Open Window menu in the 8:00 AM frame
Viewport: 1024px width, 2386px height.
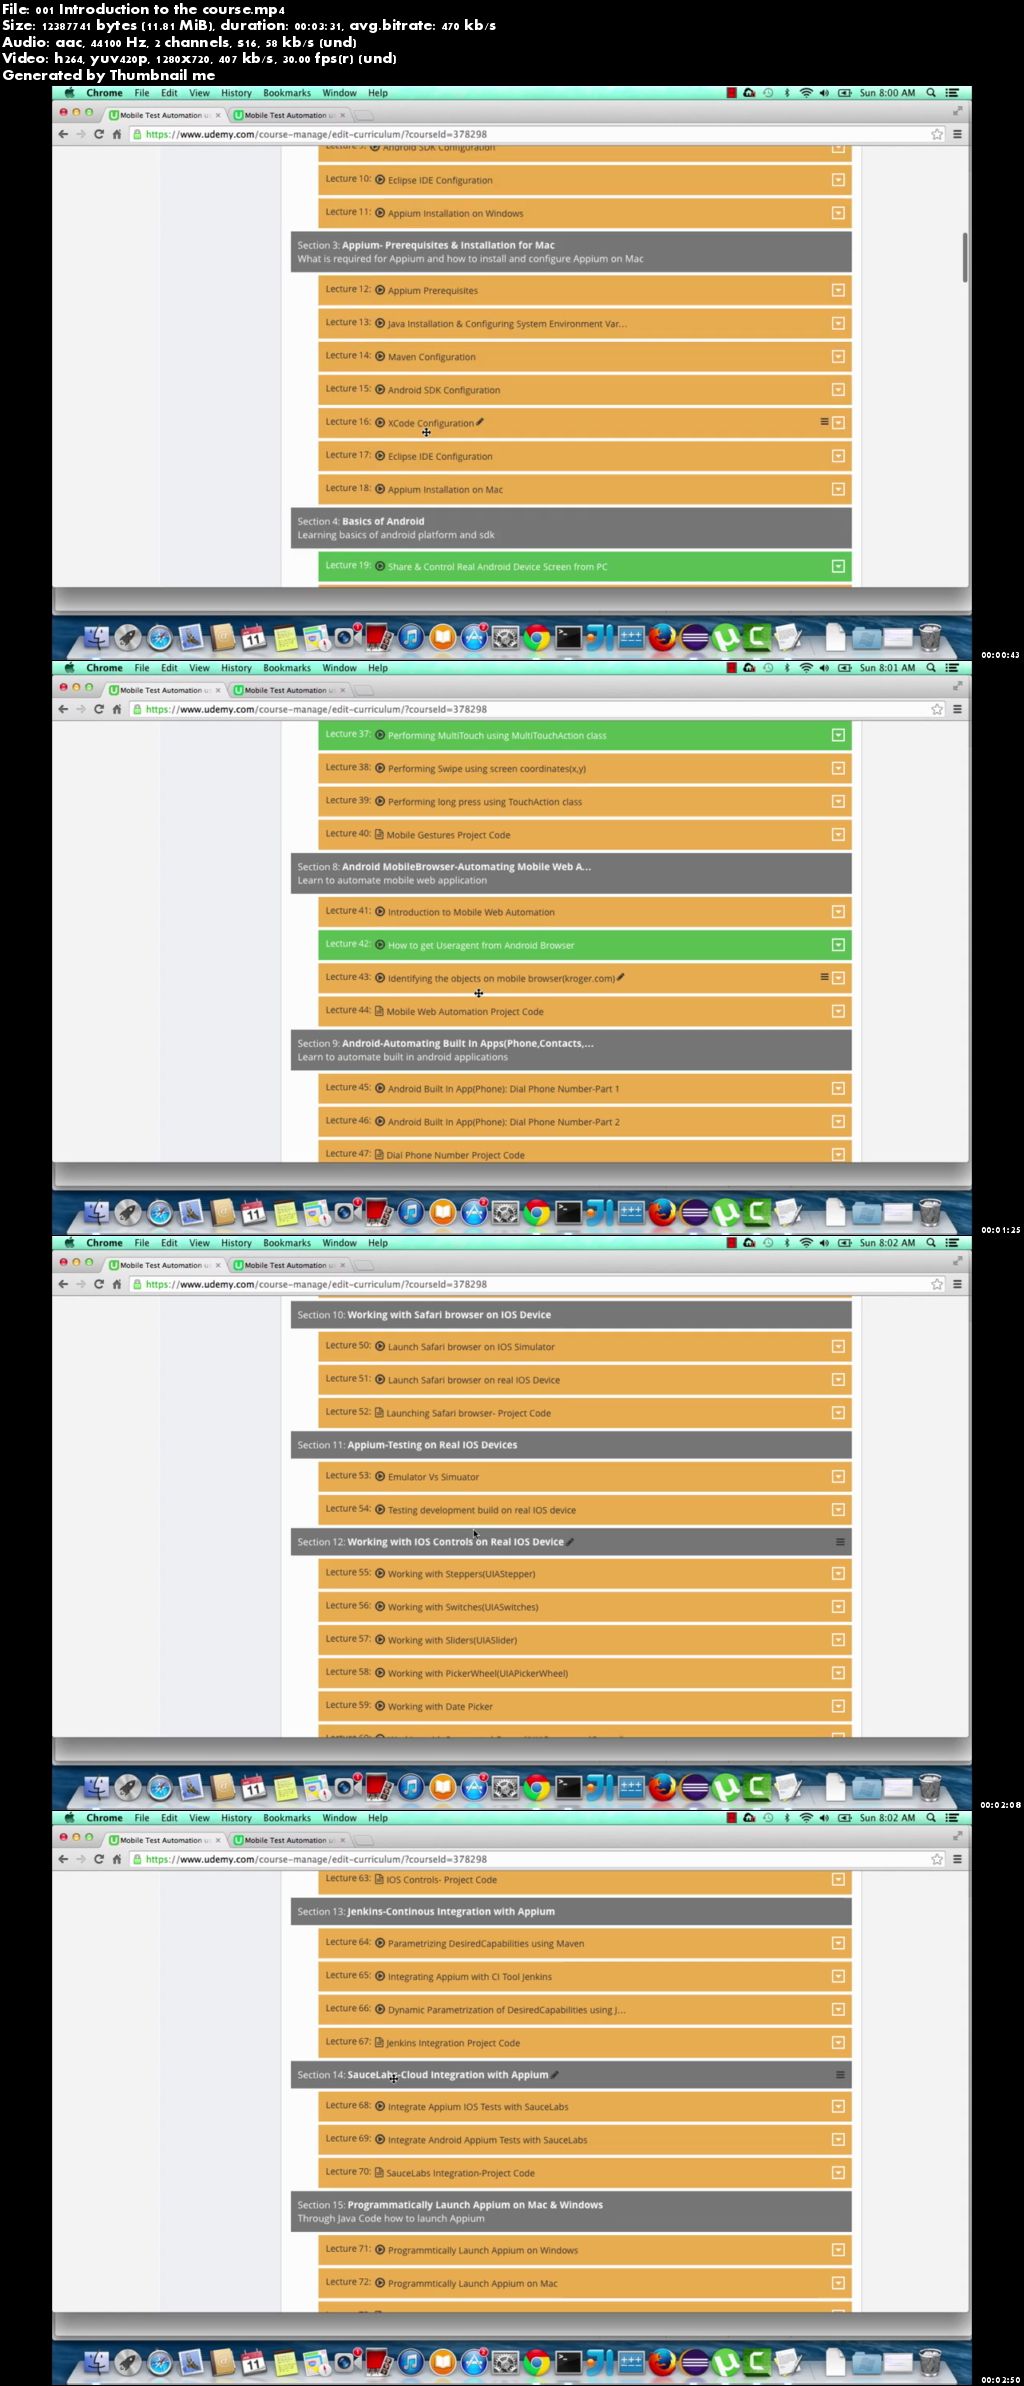[x=339, y=93]
